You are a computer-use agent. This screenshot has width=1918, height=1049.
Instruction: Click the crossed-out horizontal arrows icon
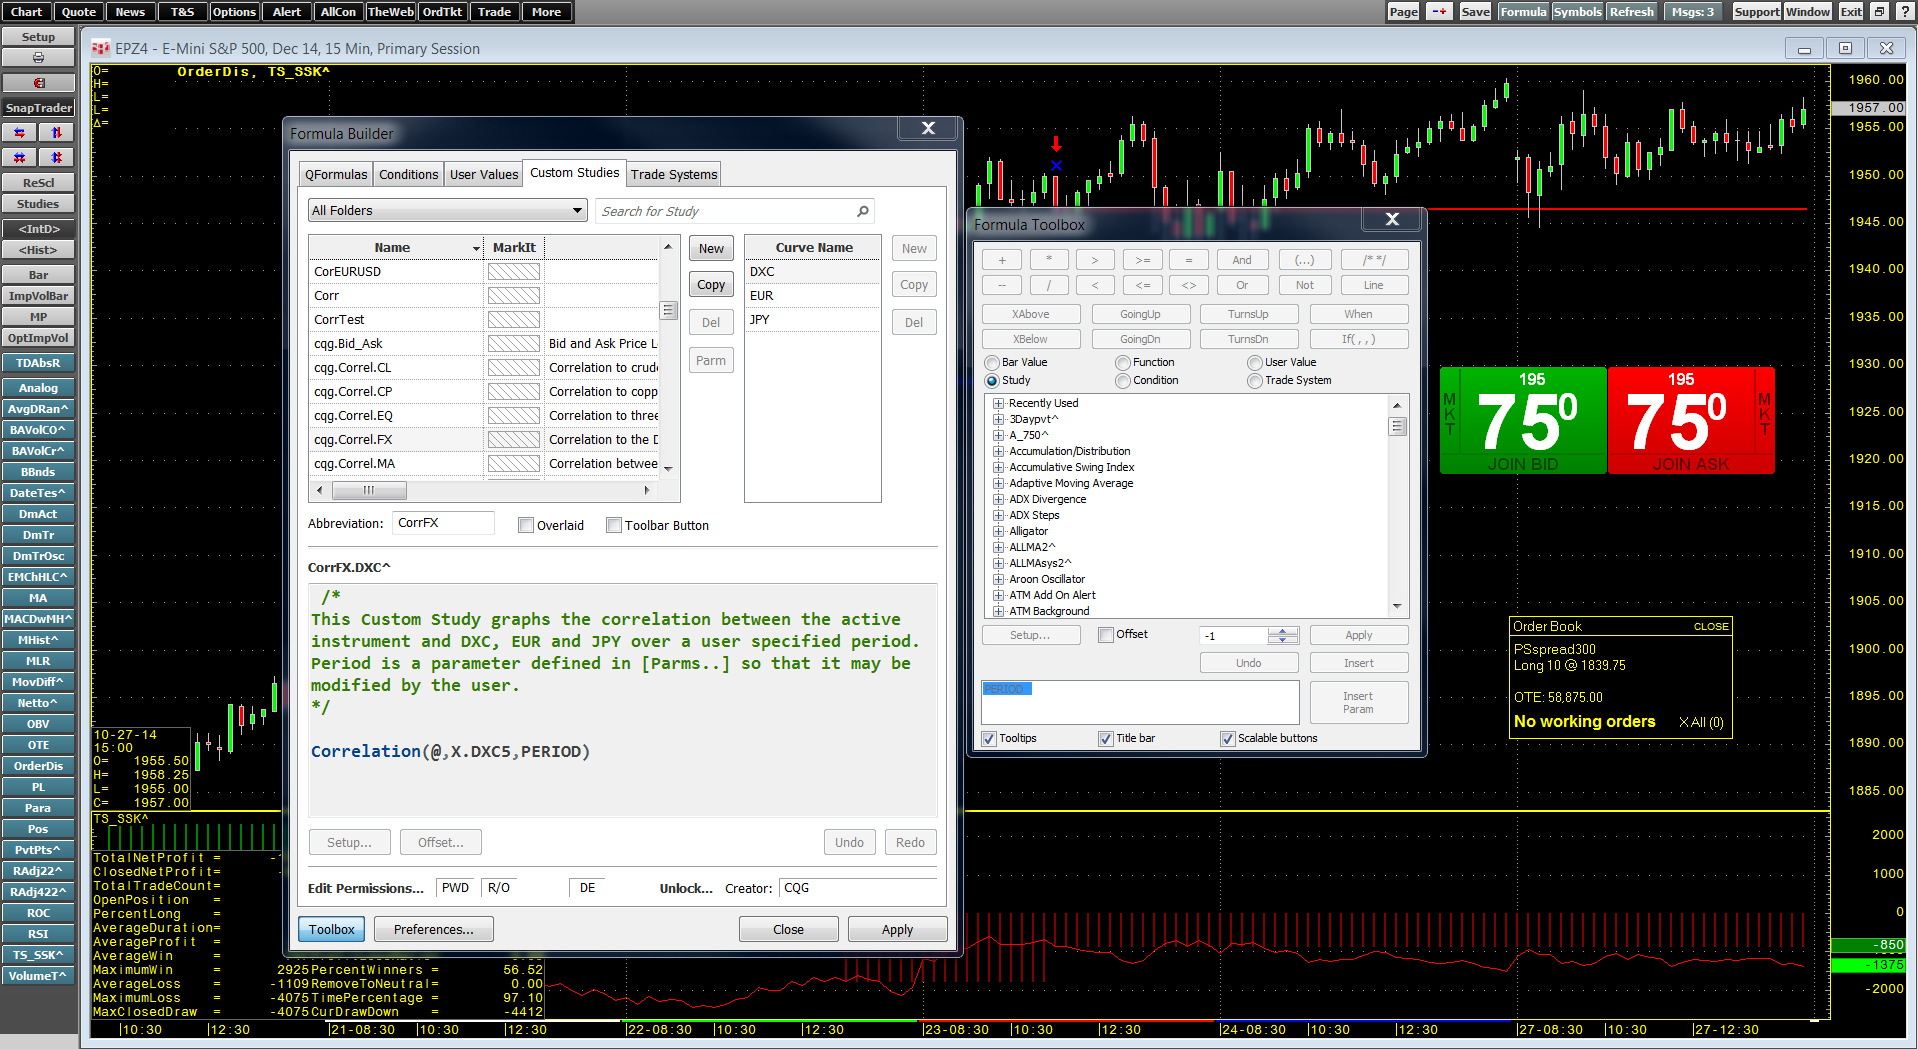(19, 157)
